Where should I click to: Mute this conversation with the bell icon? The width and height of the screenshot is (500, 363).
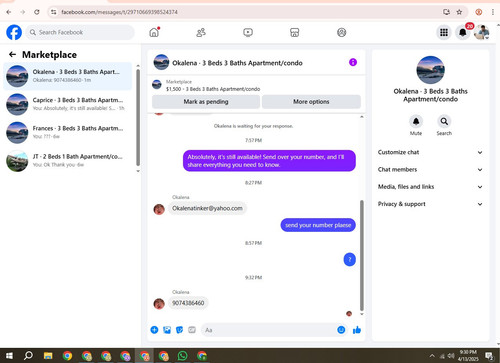[x=416, y=121]
